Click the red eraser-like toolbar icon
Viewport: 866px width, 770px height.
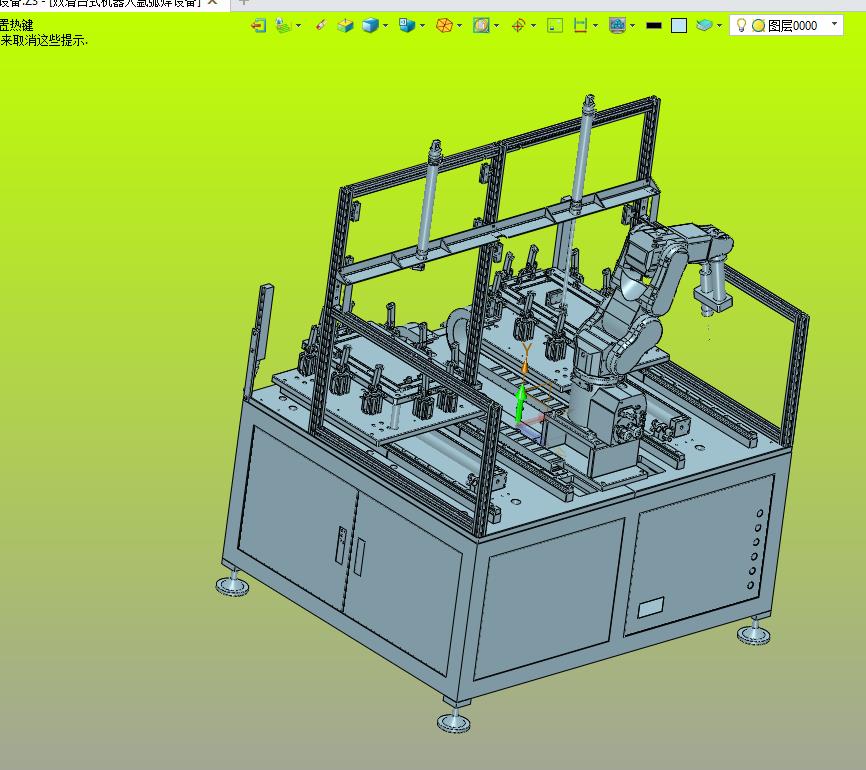(321, 25)
